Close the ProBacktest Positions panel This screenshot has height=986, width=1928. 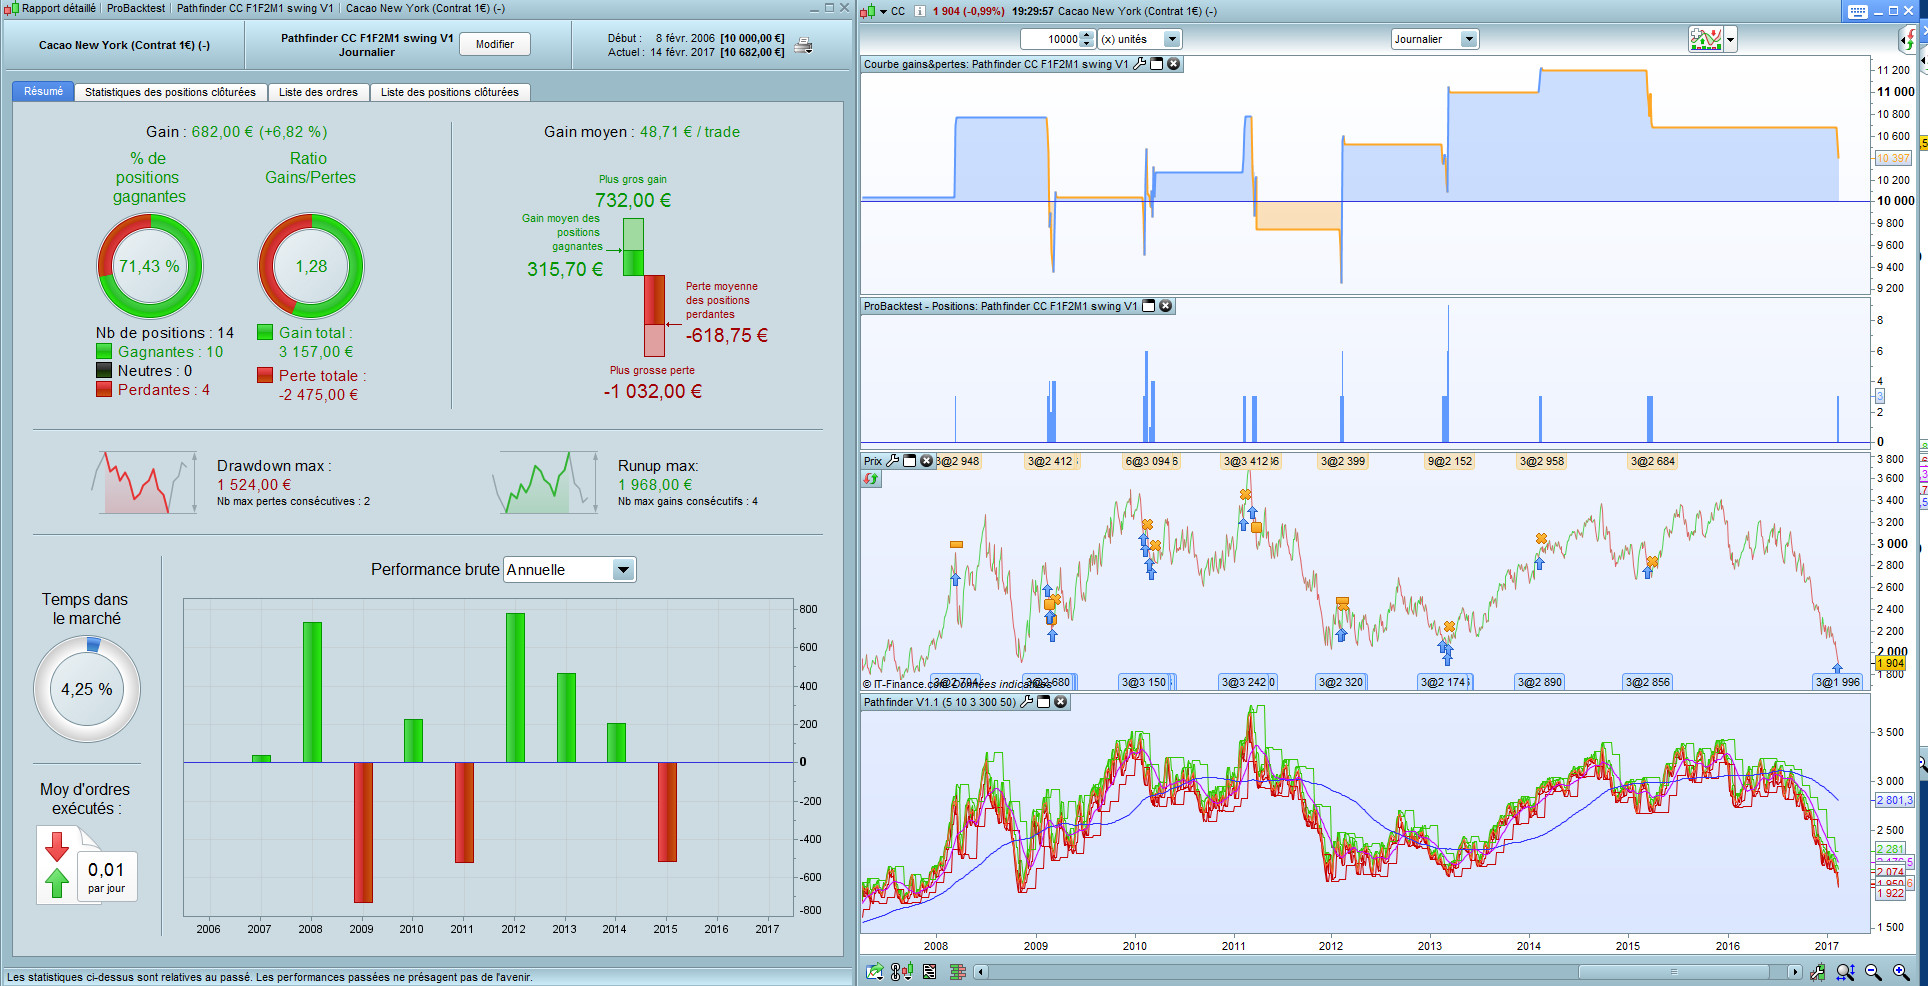coord(1166,306)
